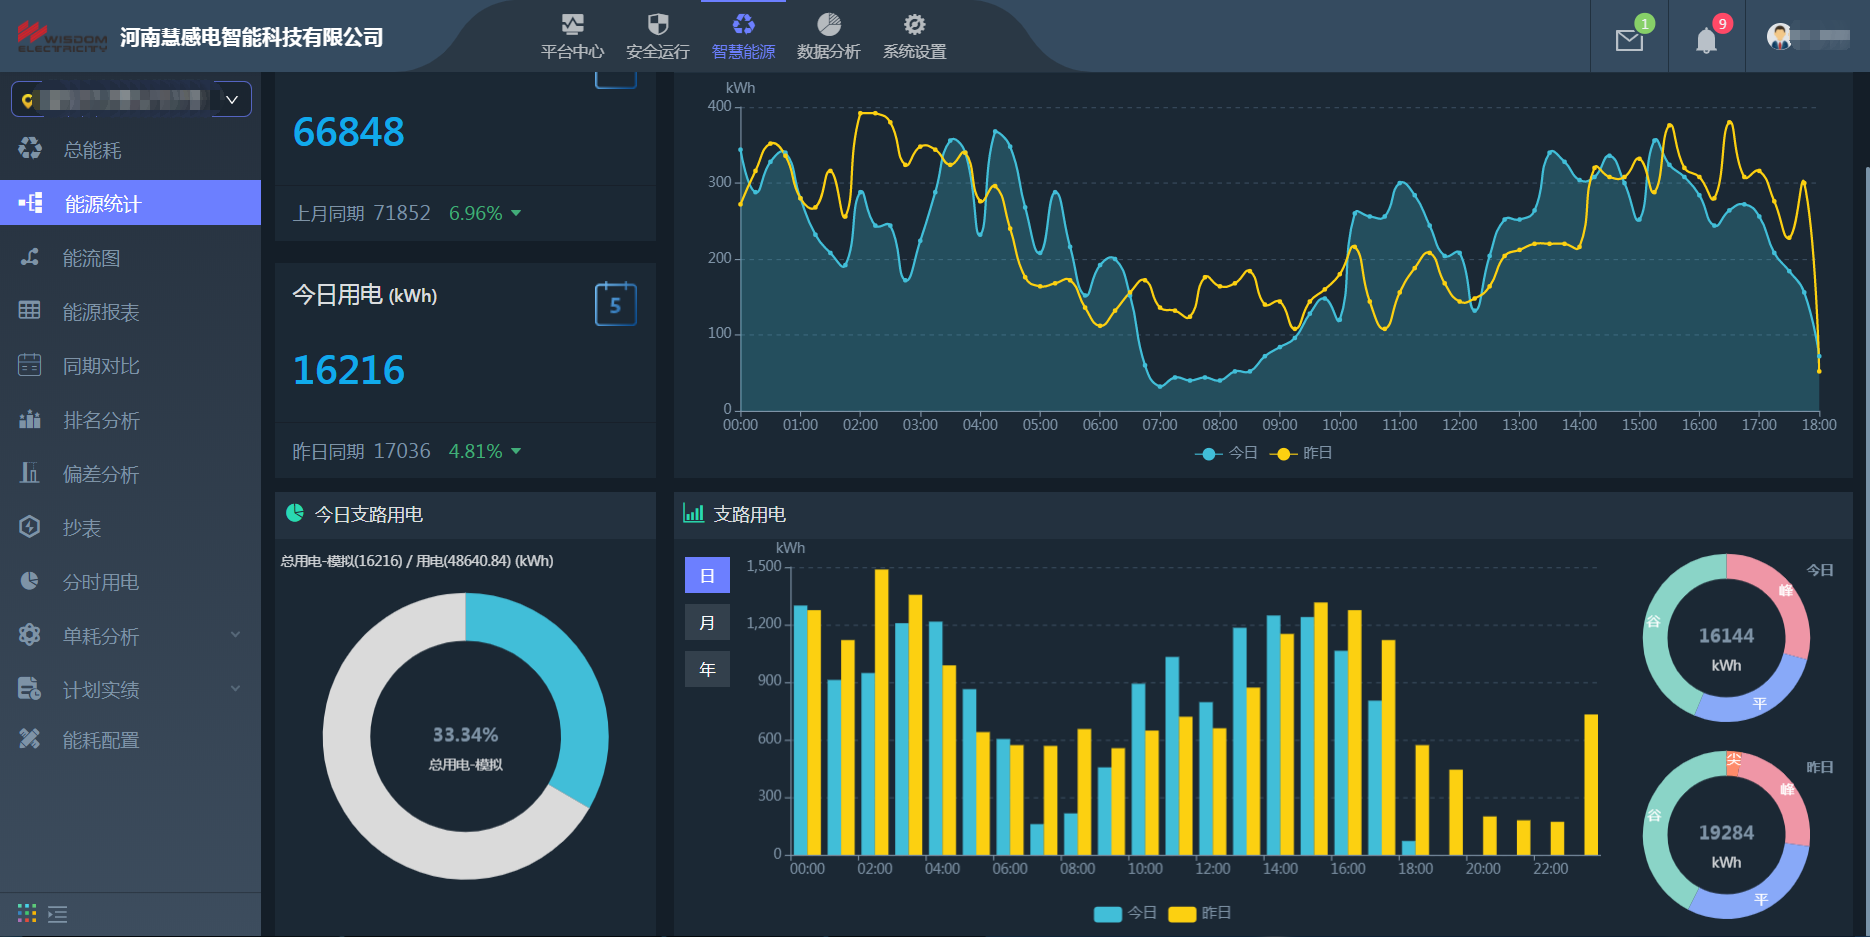Go to 安全运行 in top navigation
The height and width of the screenshot is (937, 1870).
coord(657,37)
